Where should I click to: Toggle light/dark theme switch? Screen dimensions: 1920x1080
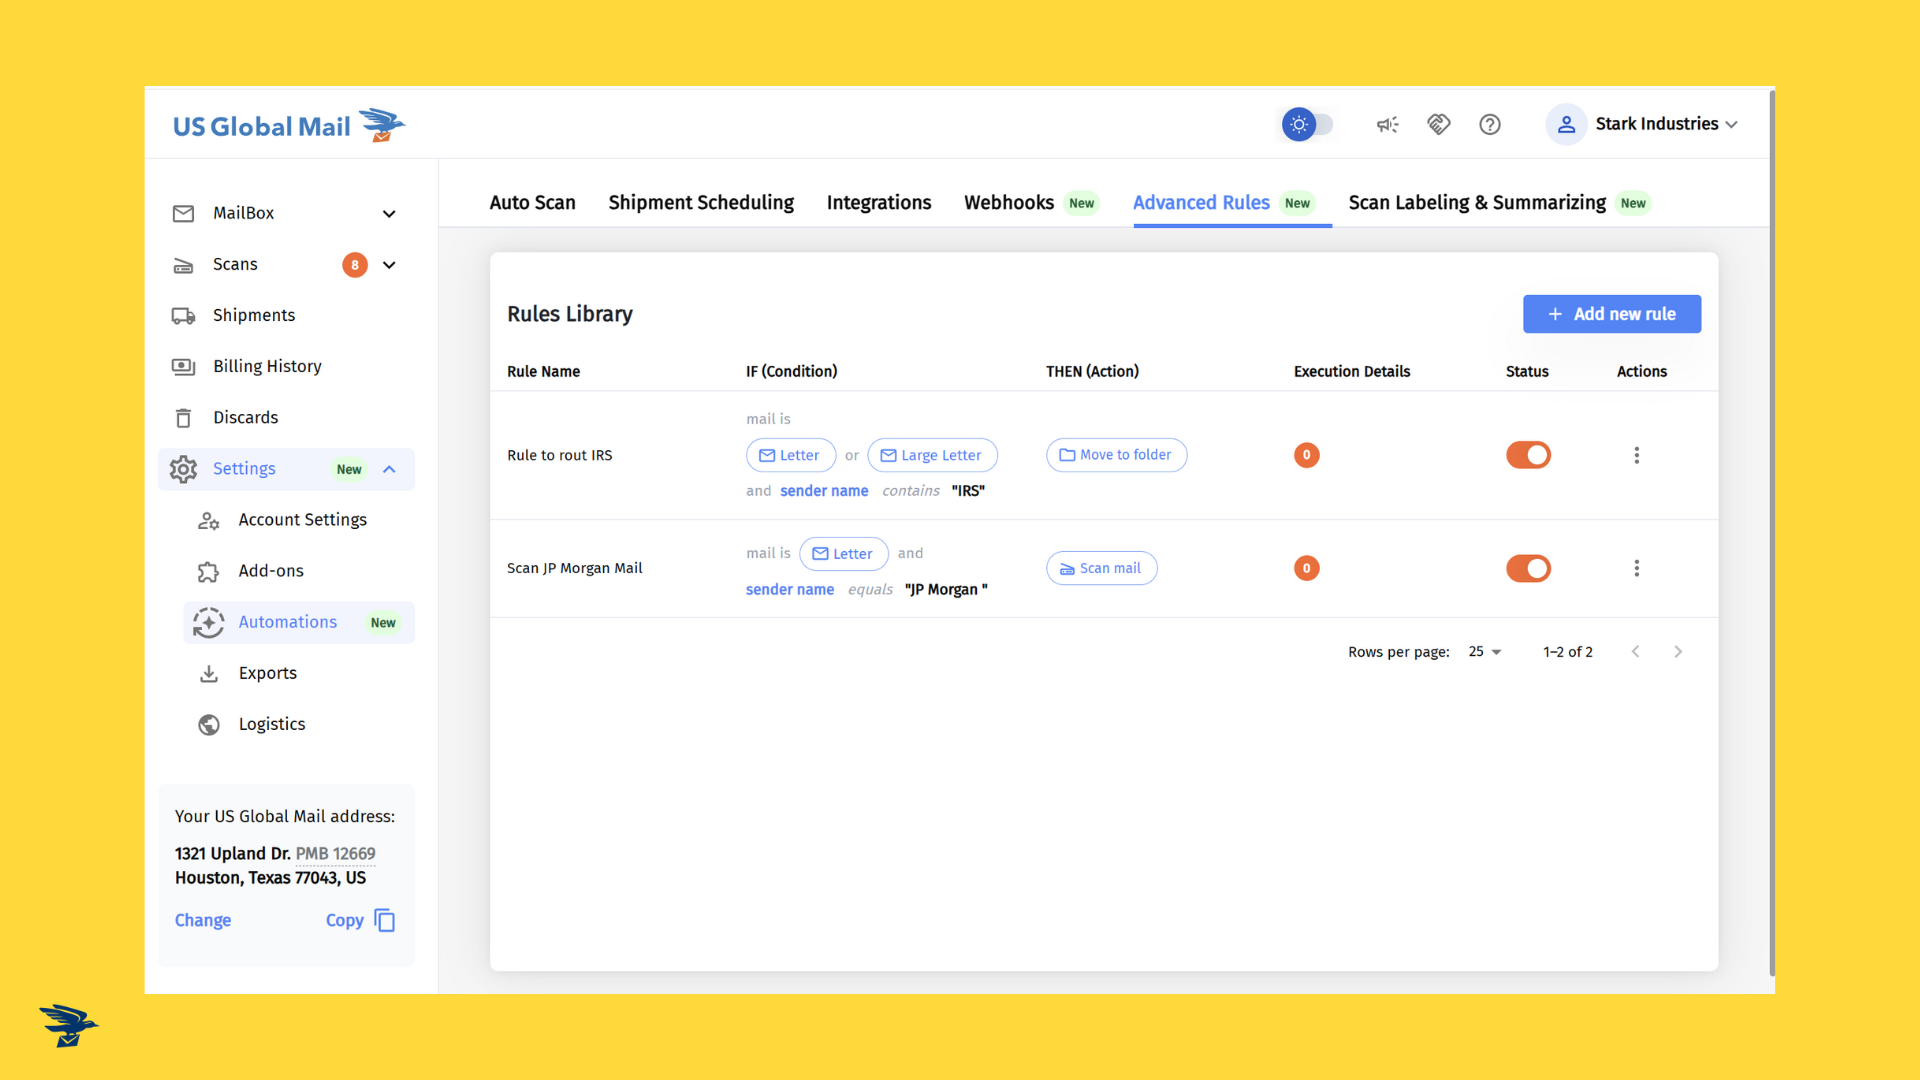1308,125
